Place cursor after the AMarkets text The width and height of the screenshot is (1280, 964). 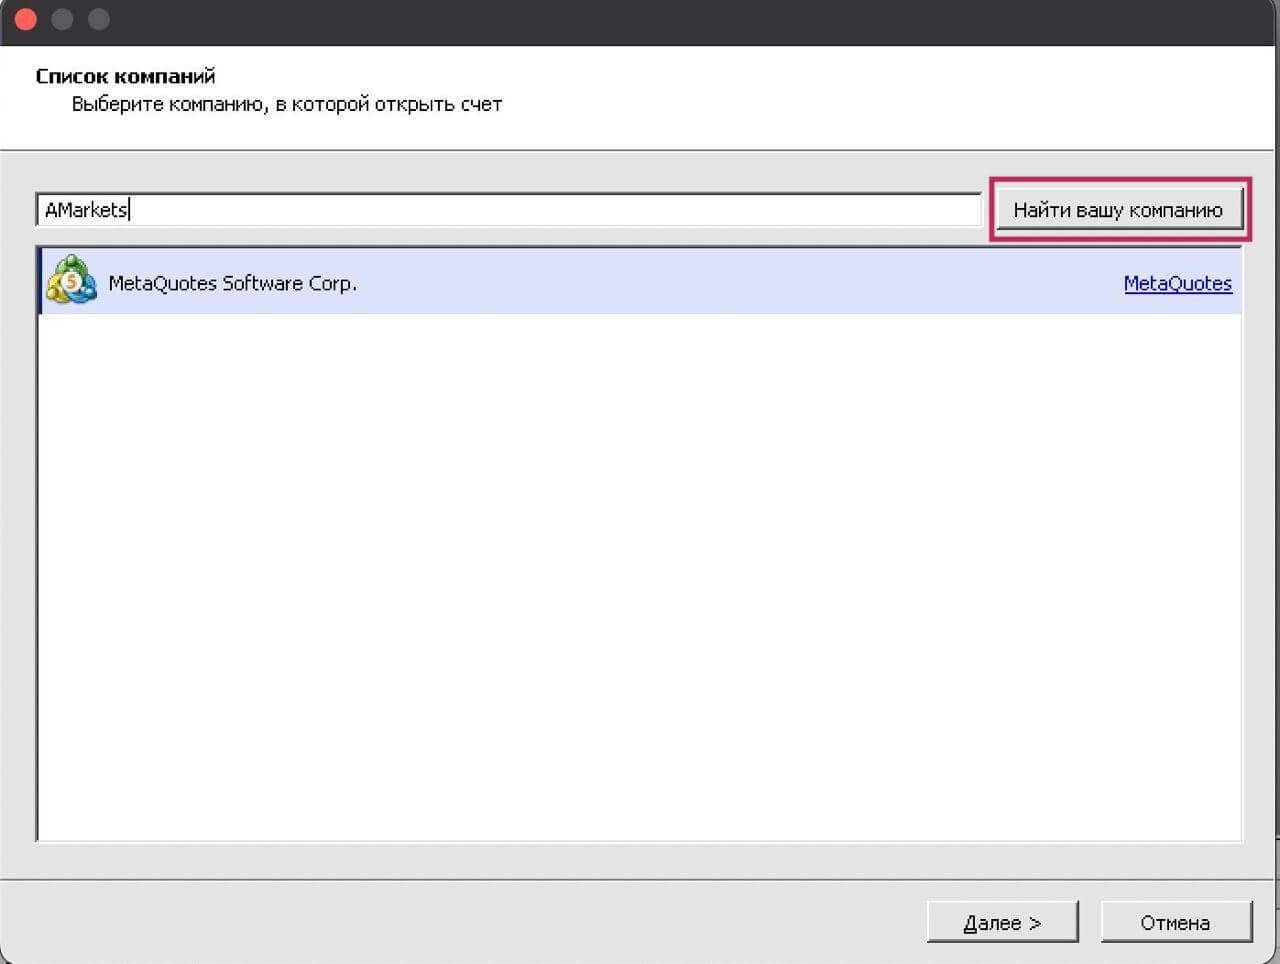click(x=130, y=210)
